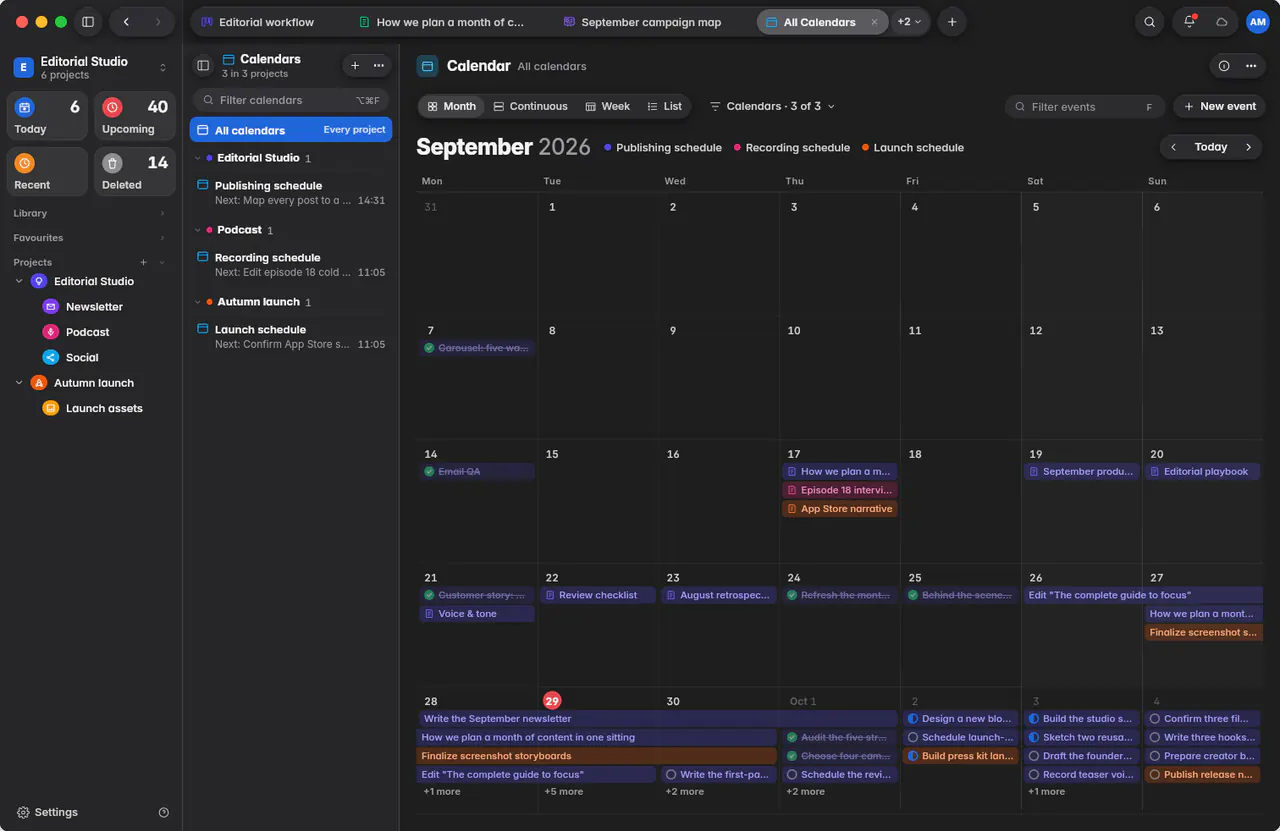
Task: Open the Editorial Studio workspace switcher
Action: click(x=90, y=67)
